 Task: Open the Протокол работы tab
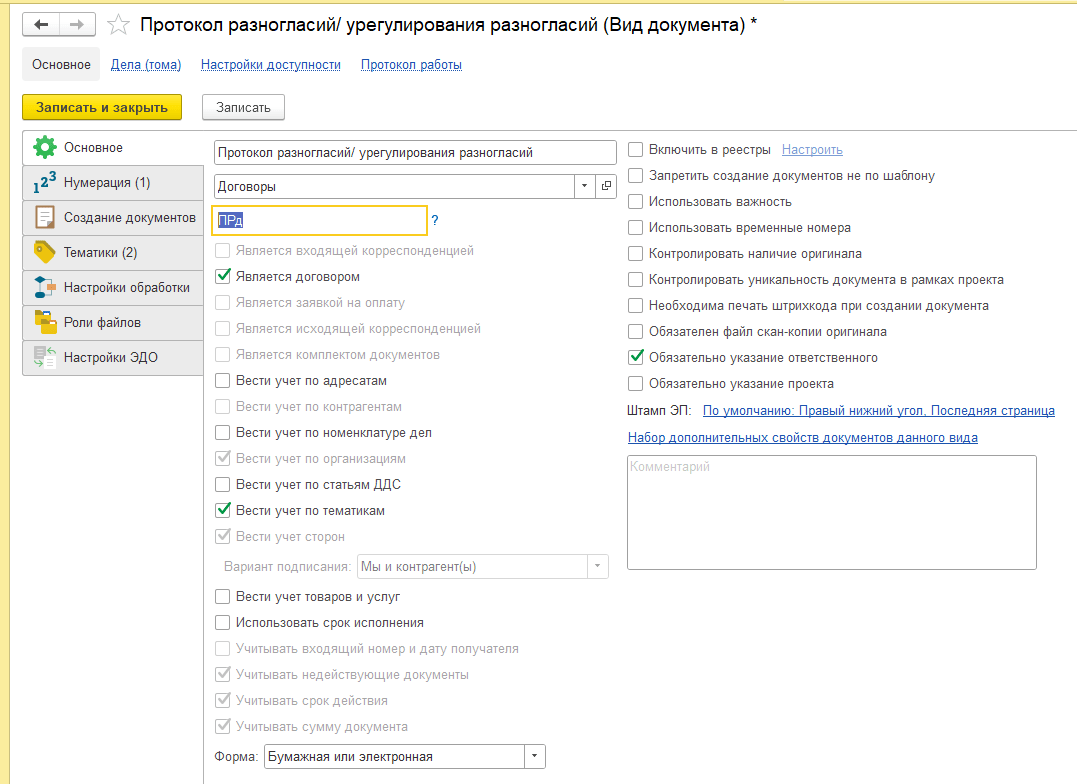click(411, 65)
